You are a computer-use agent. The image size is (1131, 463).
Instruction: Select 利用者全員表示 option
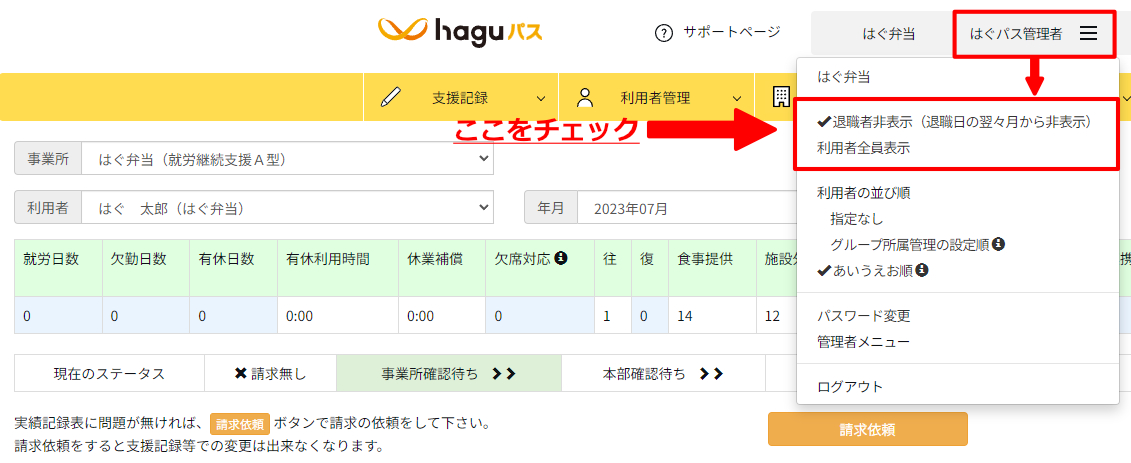point(863,148)
